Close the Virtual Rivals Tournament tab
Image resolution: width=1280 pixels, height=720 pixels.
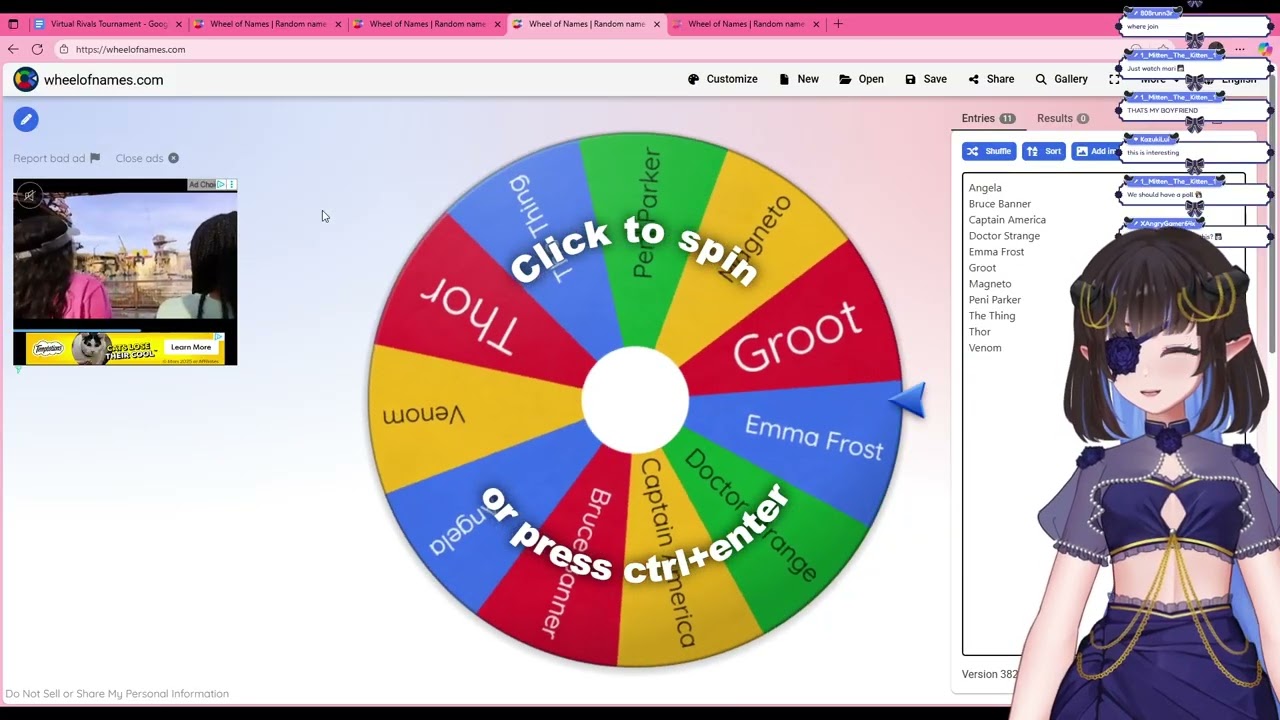point(179,24)
